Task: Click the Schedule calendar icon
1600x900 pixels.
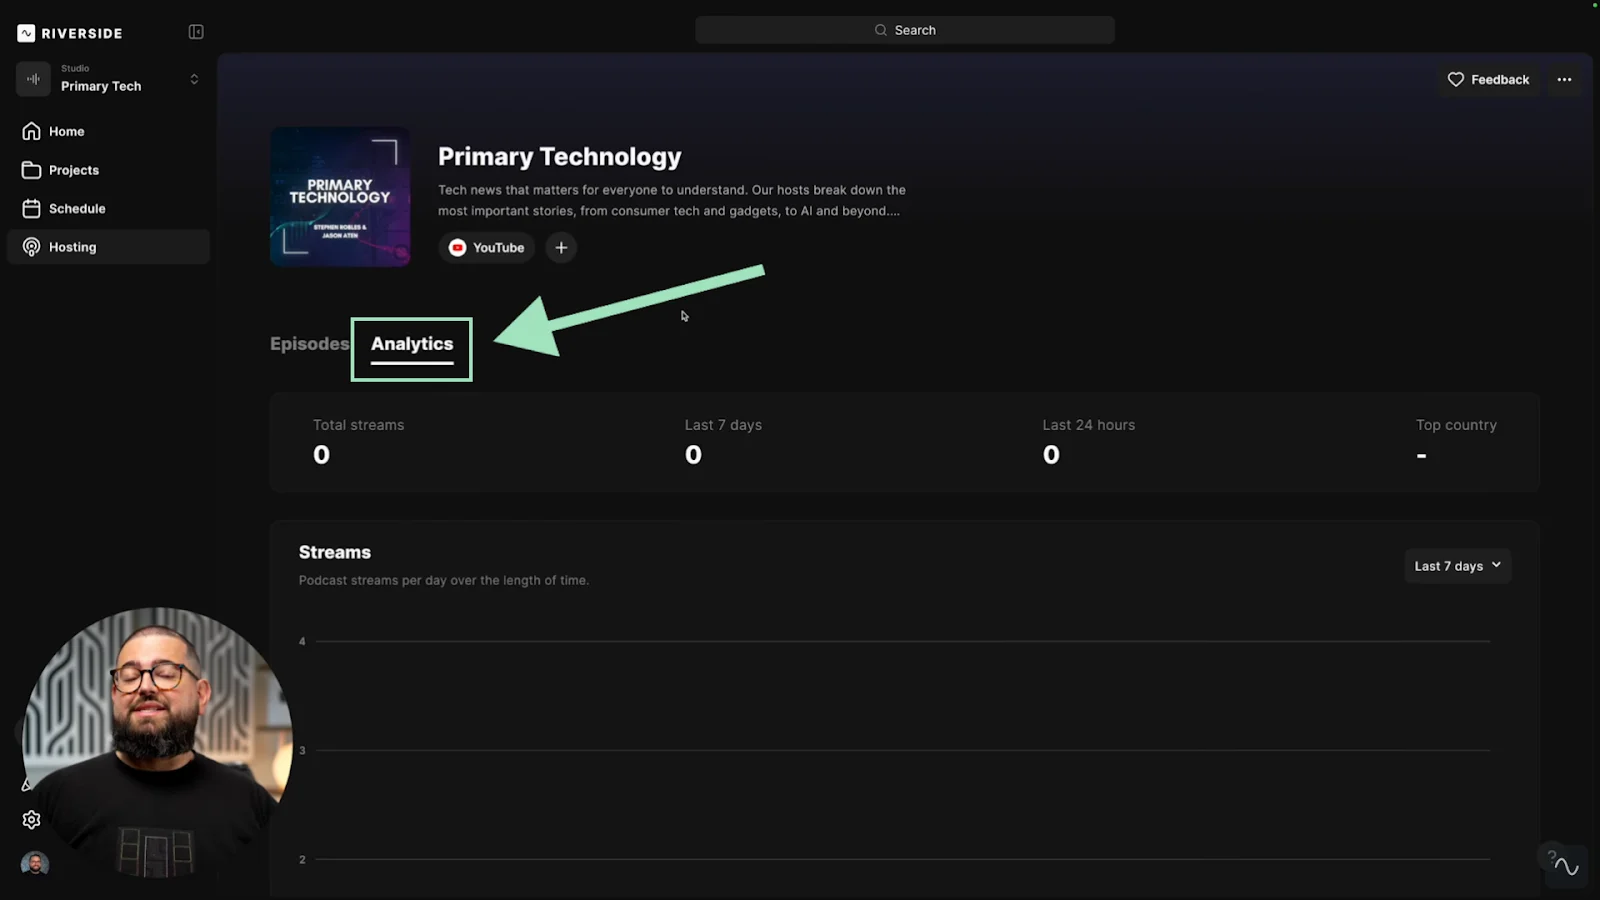Action: (x=31, y=208)
